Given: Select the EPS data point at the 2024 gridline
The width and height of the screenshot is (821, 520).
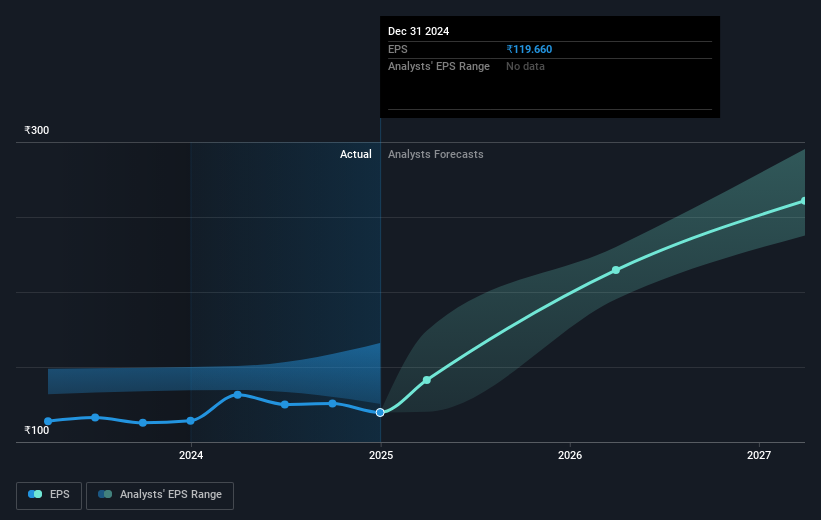Looking at the screenshot, I should pos(191,421).
